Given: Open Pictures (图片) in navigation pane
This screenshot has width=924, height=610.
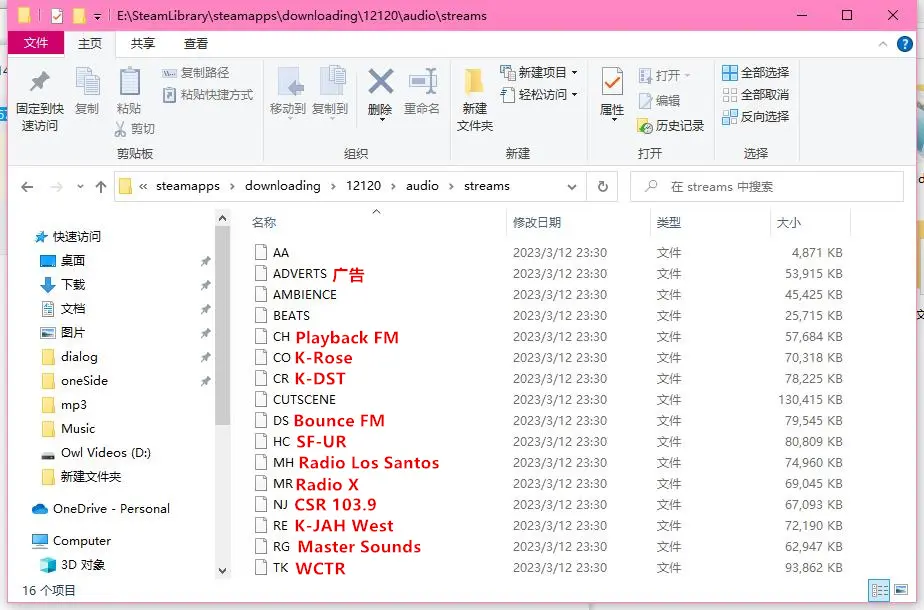Looking at the screenshot, I should pyautogui.click(x=62, y=332).
